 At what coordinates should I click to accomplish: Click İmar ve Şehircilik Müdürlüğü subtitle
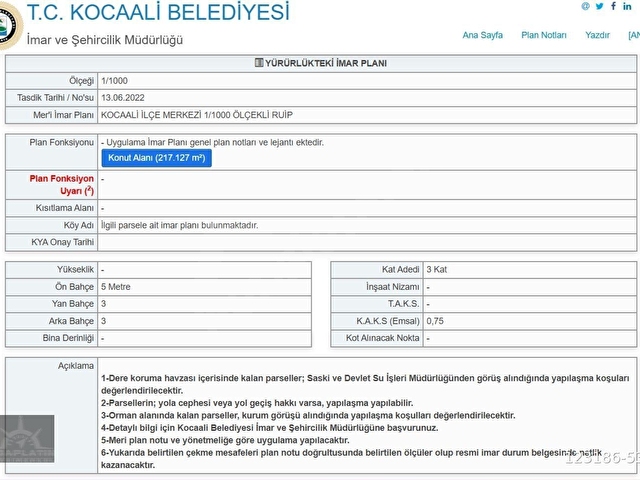click(x=105, y=40)
